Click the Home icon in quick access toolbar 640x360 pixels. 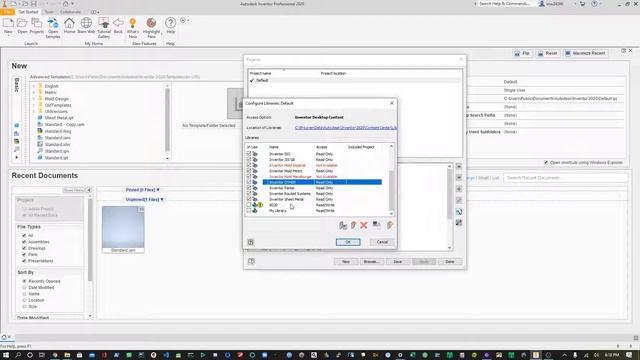point(65,4)
